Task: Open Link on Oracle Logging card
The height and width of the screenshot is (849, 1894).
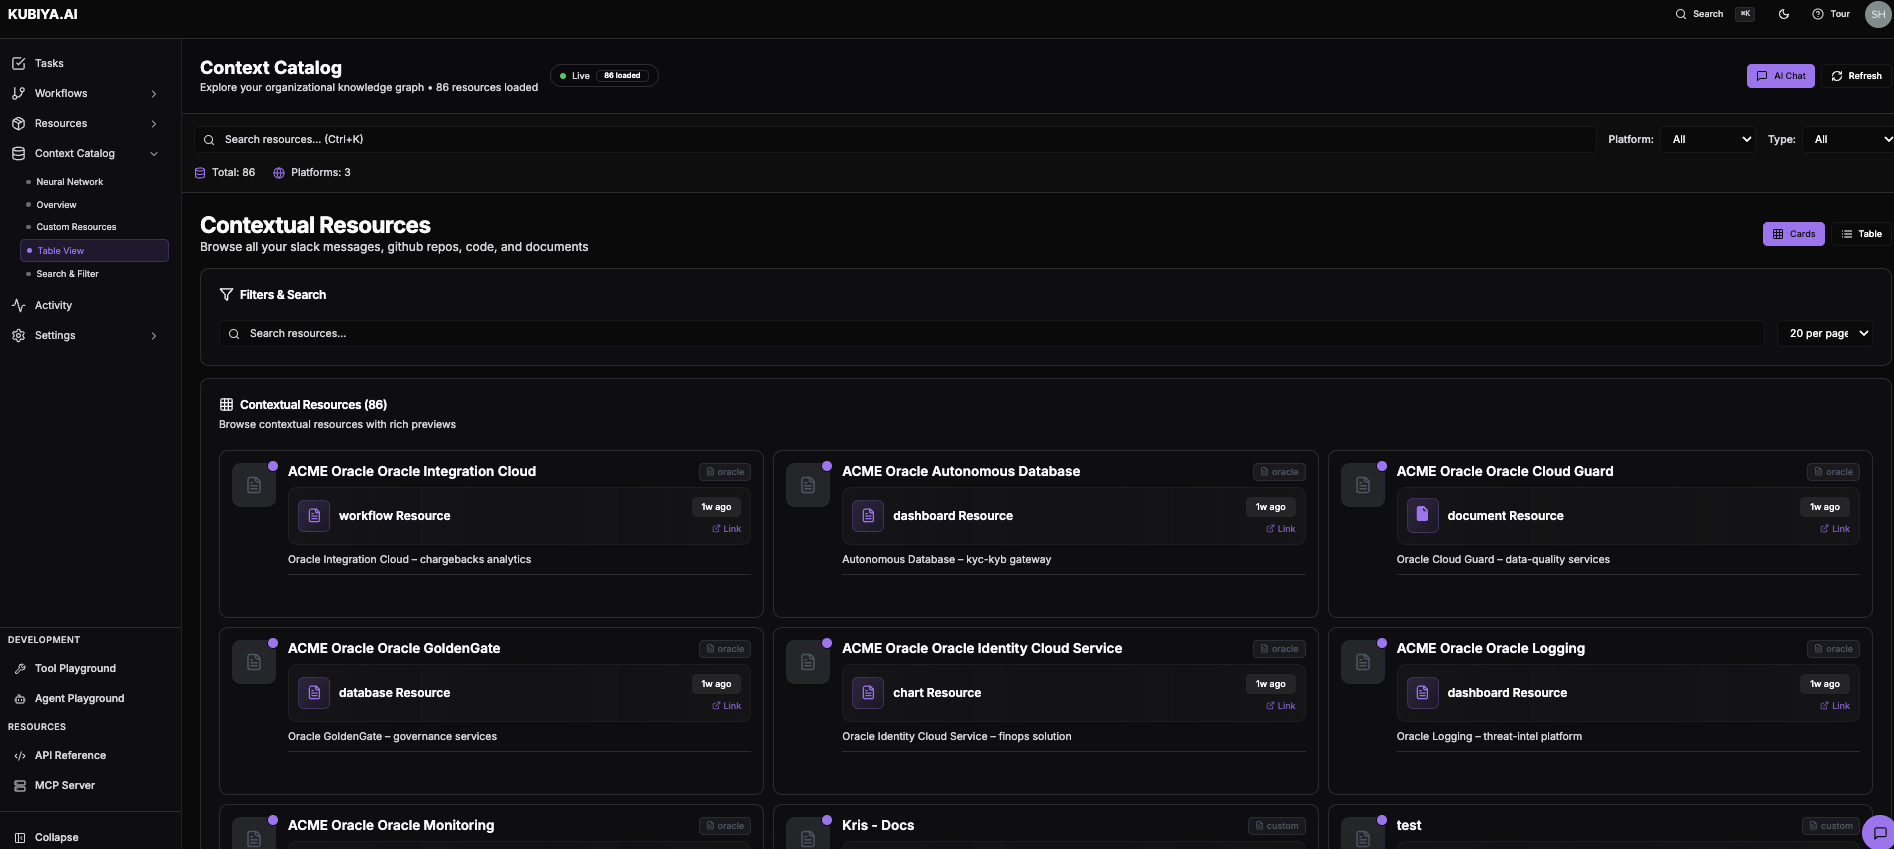Action: pyautogui.click(x=1835, y=706)
